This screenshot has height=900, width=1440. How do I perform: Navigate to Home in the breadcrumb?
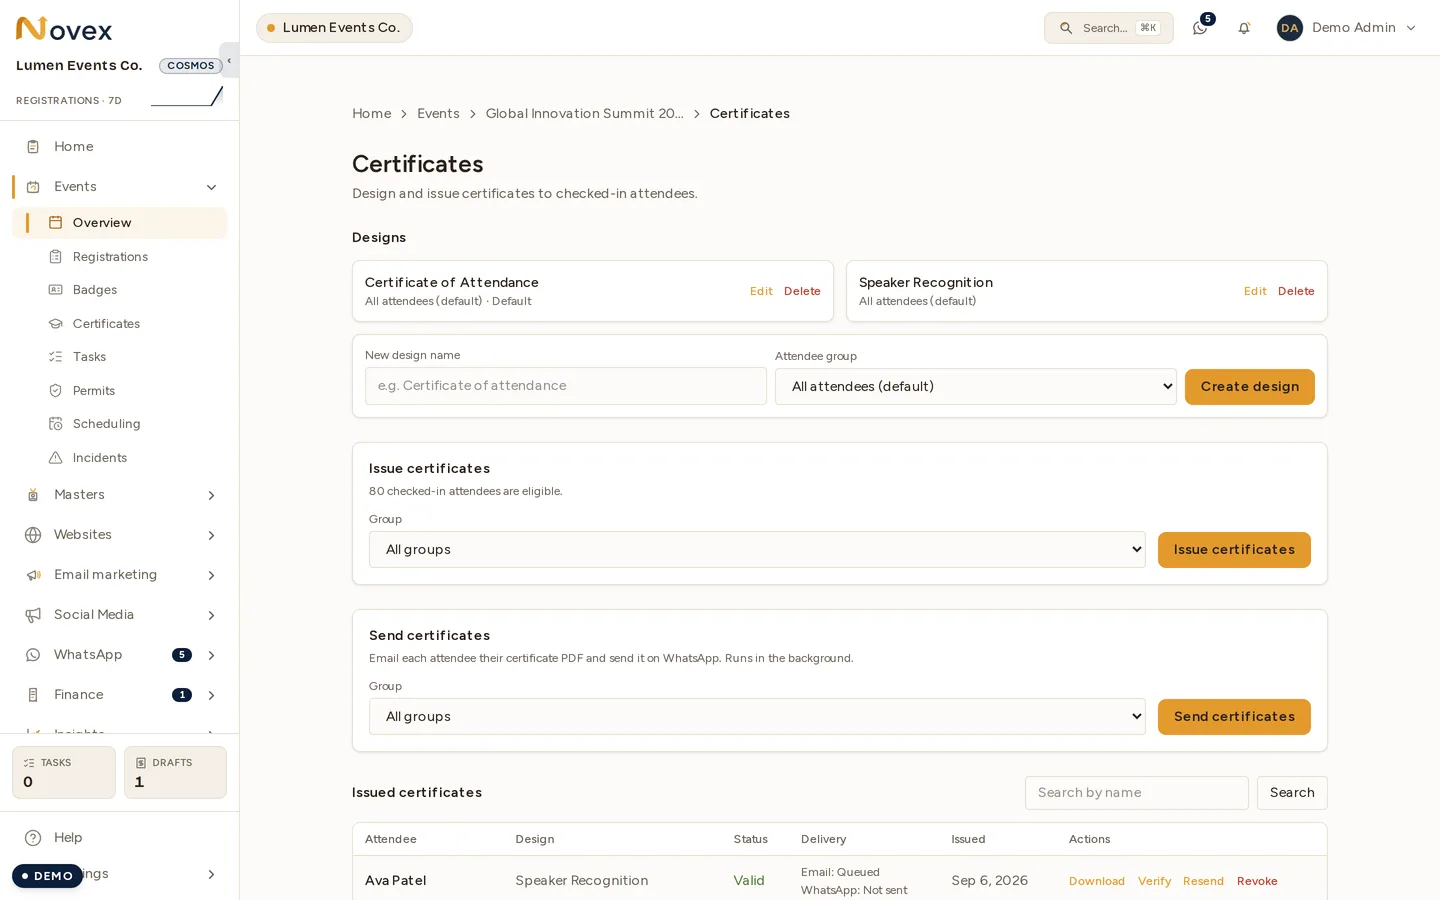pos(372,114)
